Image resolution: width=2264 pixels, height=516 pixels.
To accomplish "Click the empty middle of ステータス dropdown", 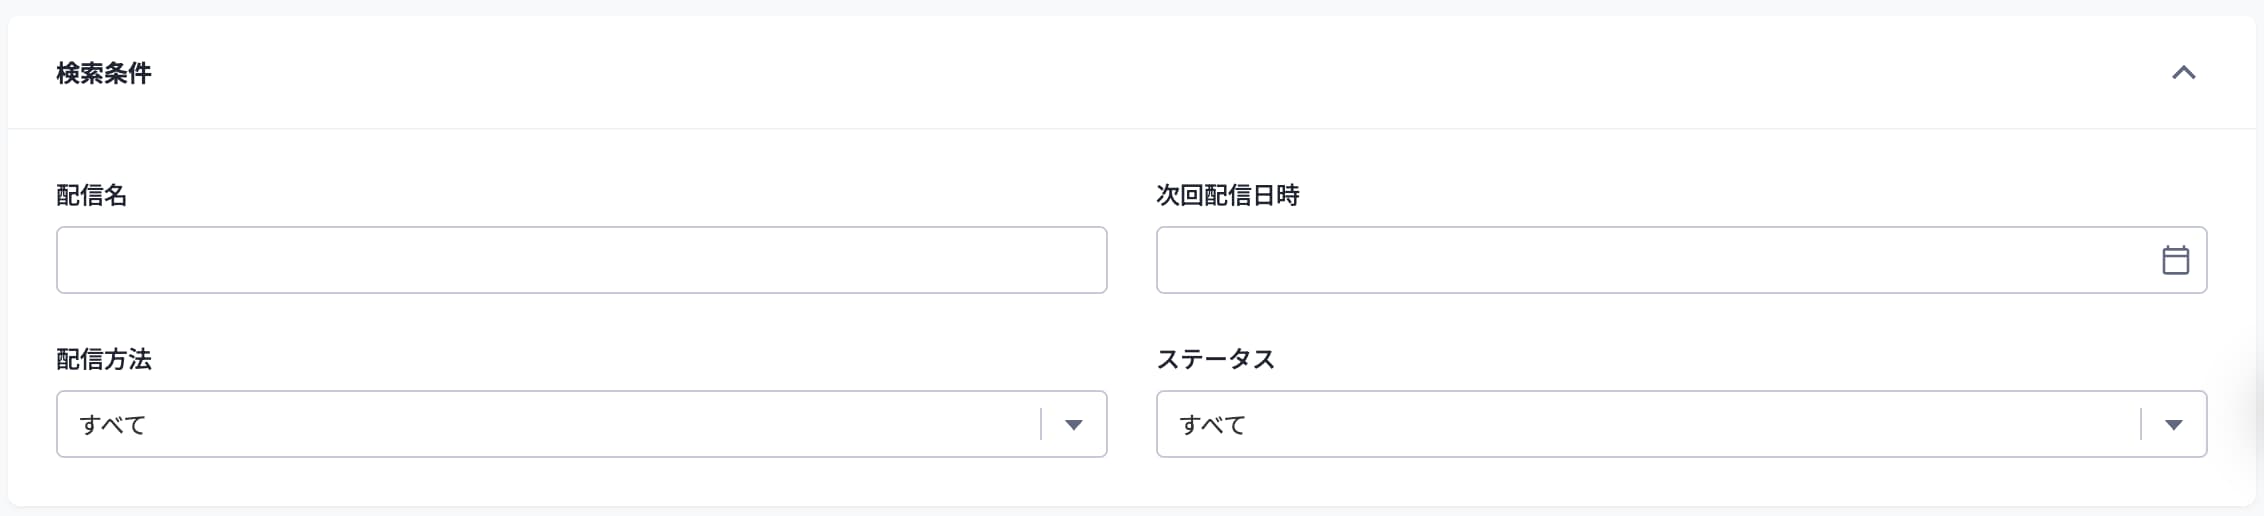I will pyautogui.click(x=1680, y=425).
